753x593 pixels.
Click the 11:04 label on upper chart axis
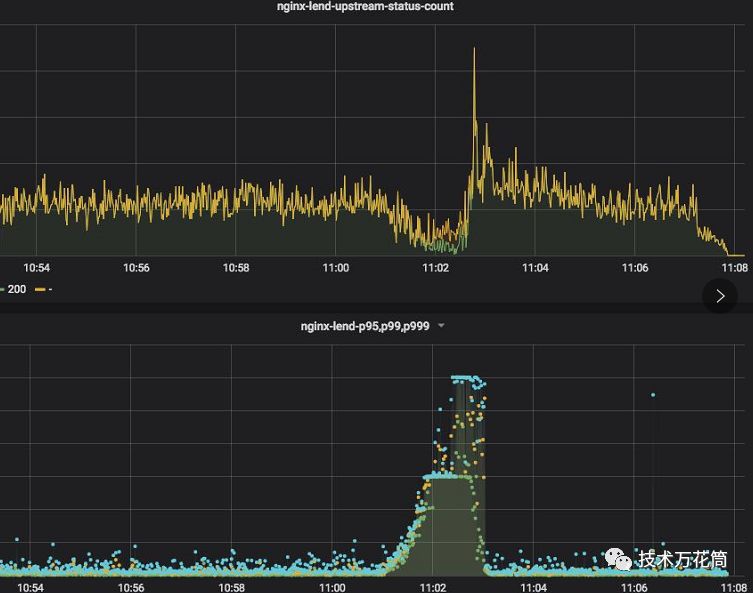coord(535,267)
